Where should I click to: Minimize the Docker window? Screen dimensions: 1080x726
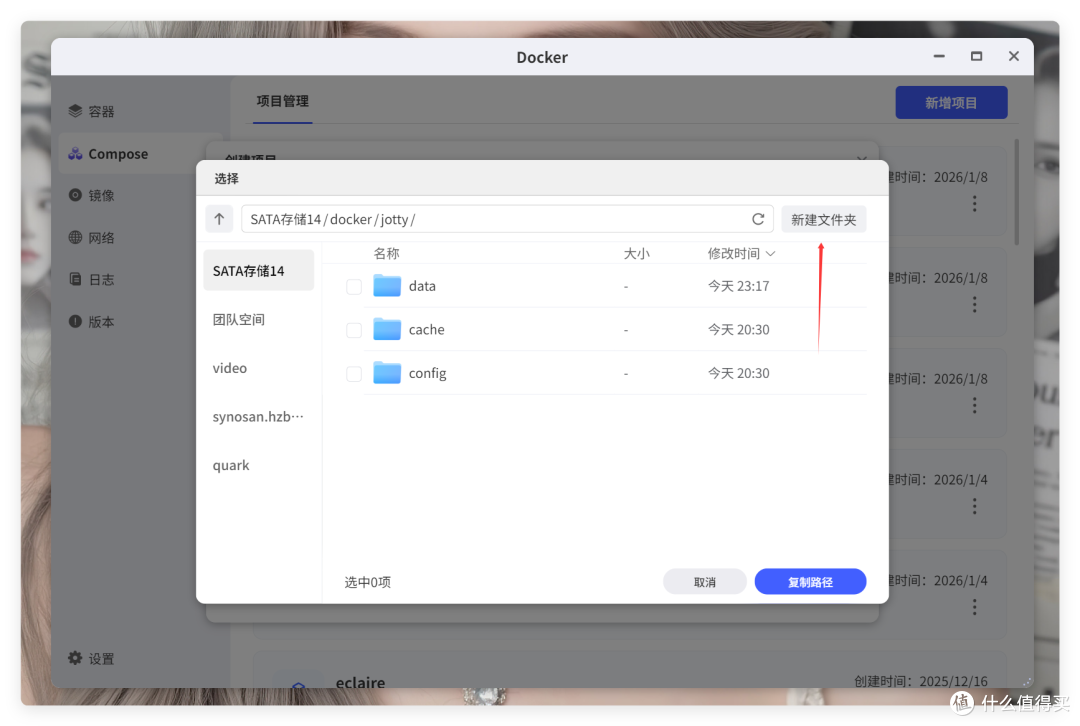[939, 56]
